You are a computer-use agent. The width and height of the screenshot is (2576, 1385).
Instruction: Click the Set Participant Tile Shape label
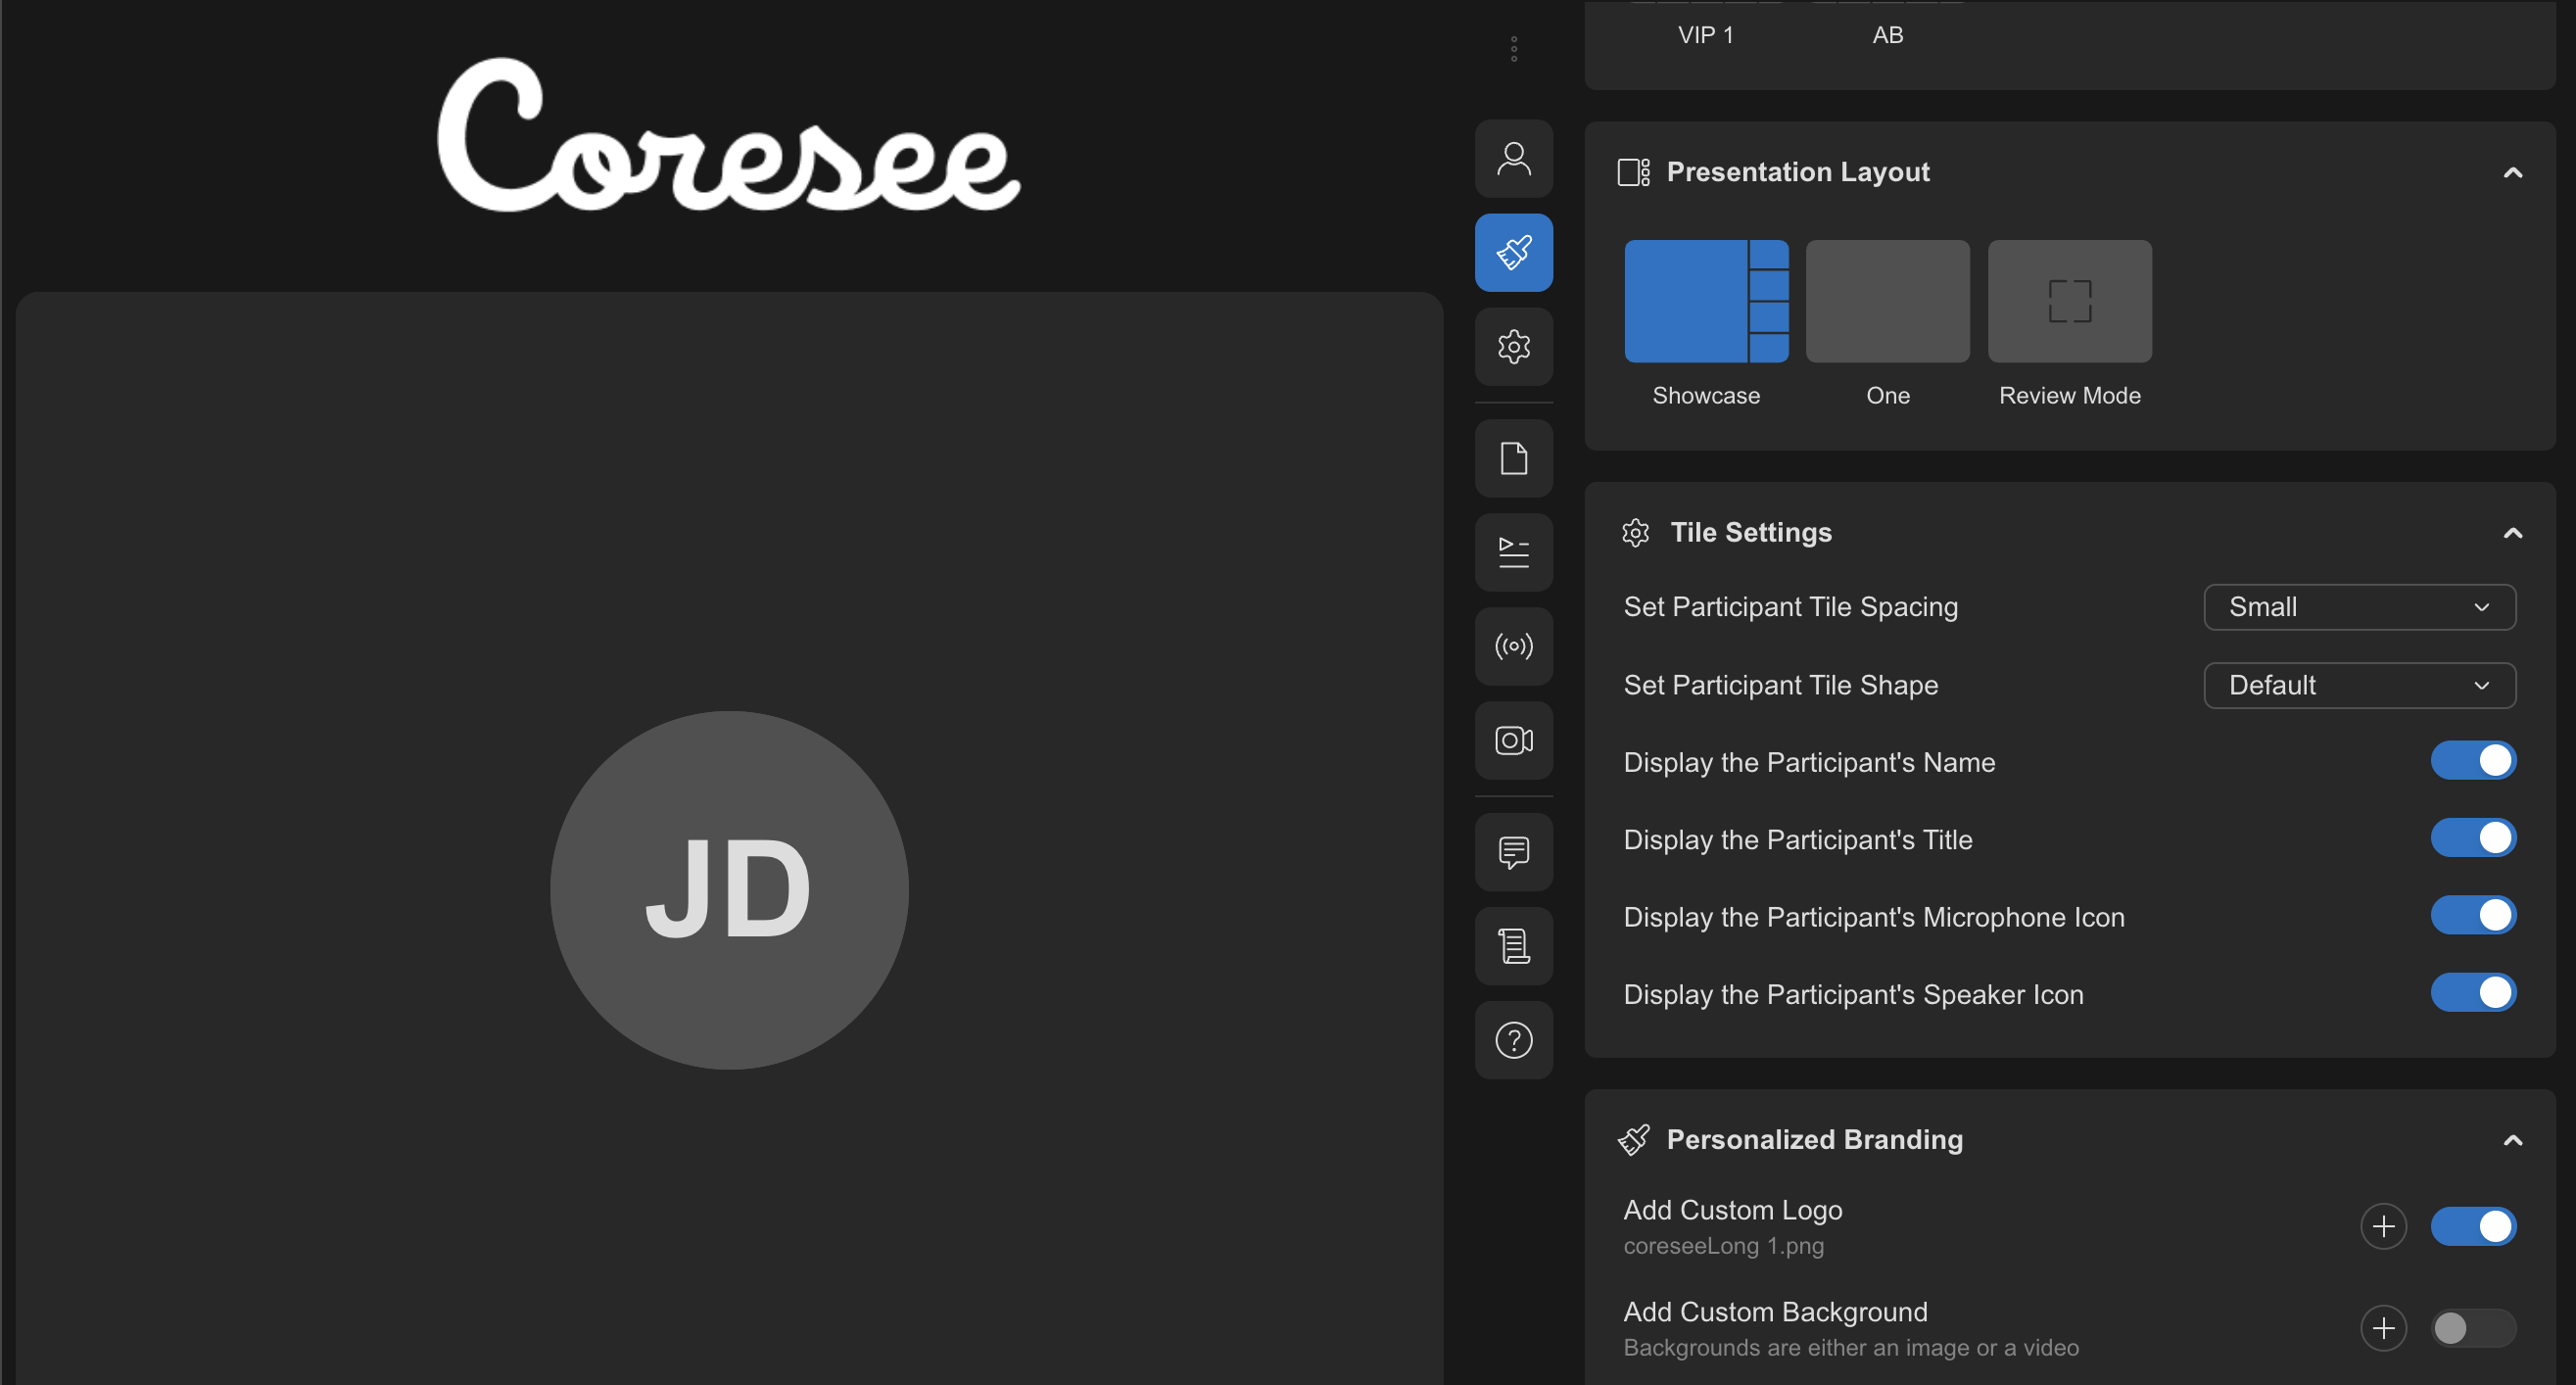click(1780, 685)
